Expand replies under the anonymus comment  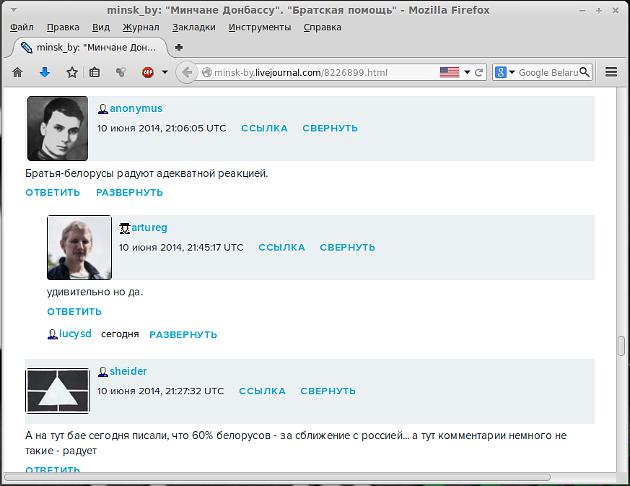click(x=129, y=192)
